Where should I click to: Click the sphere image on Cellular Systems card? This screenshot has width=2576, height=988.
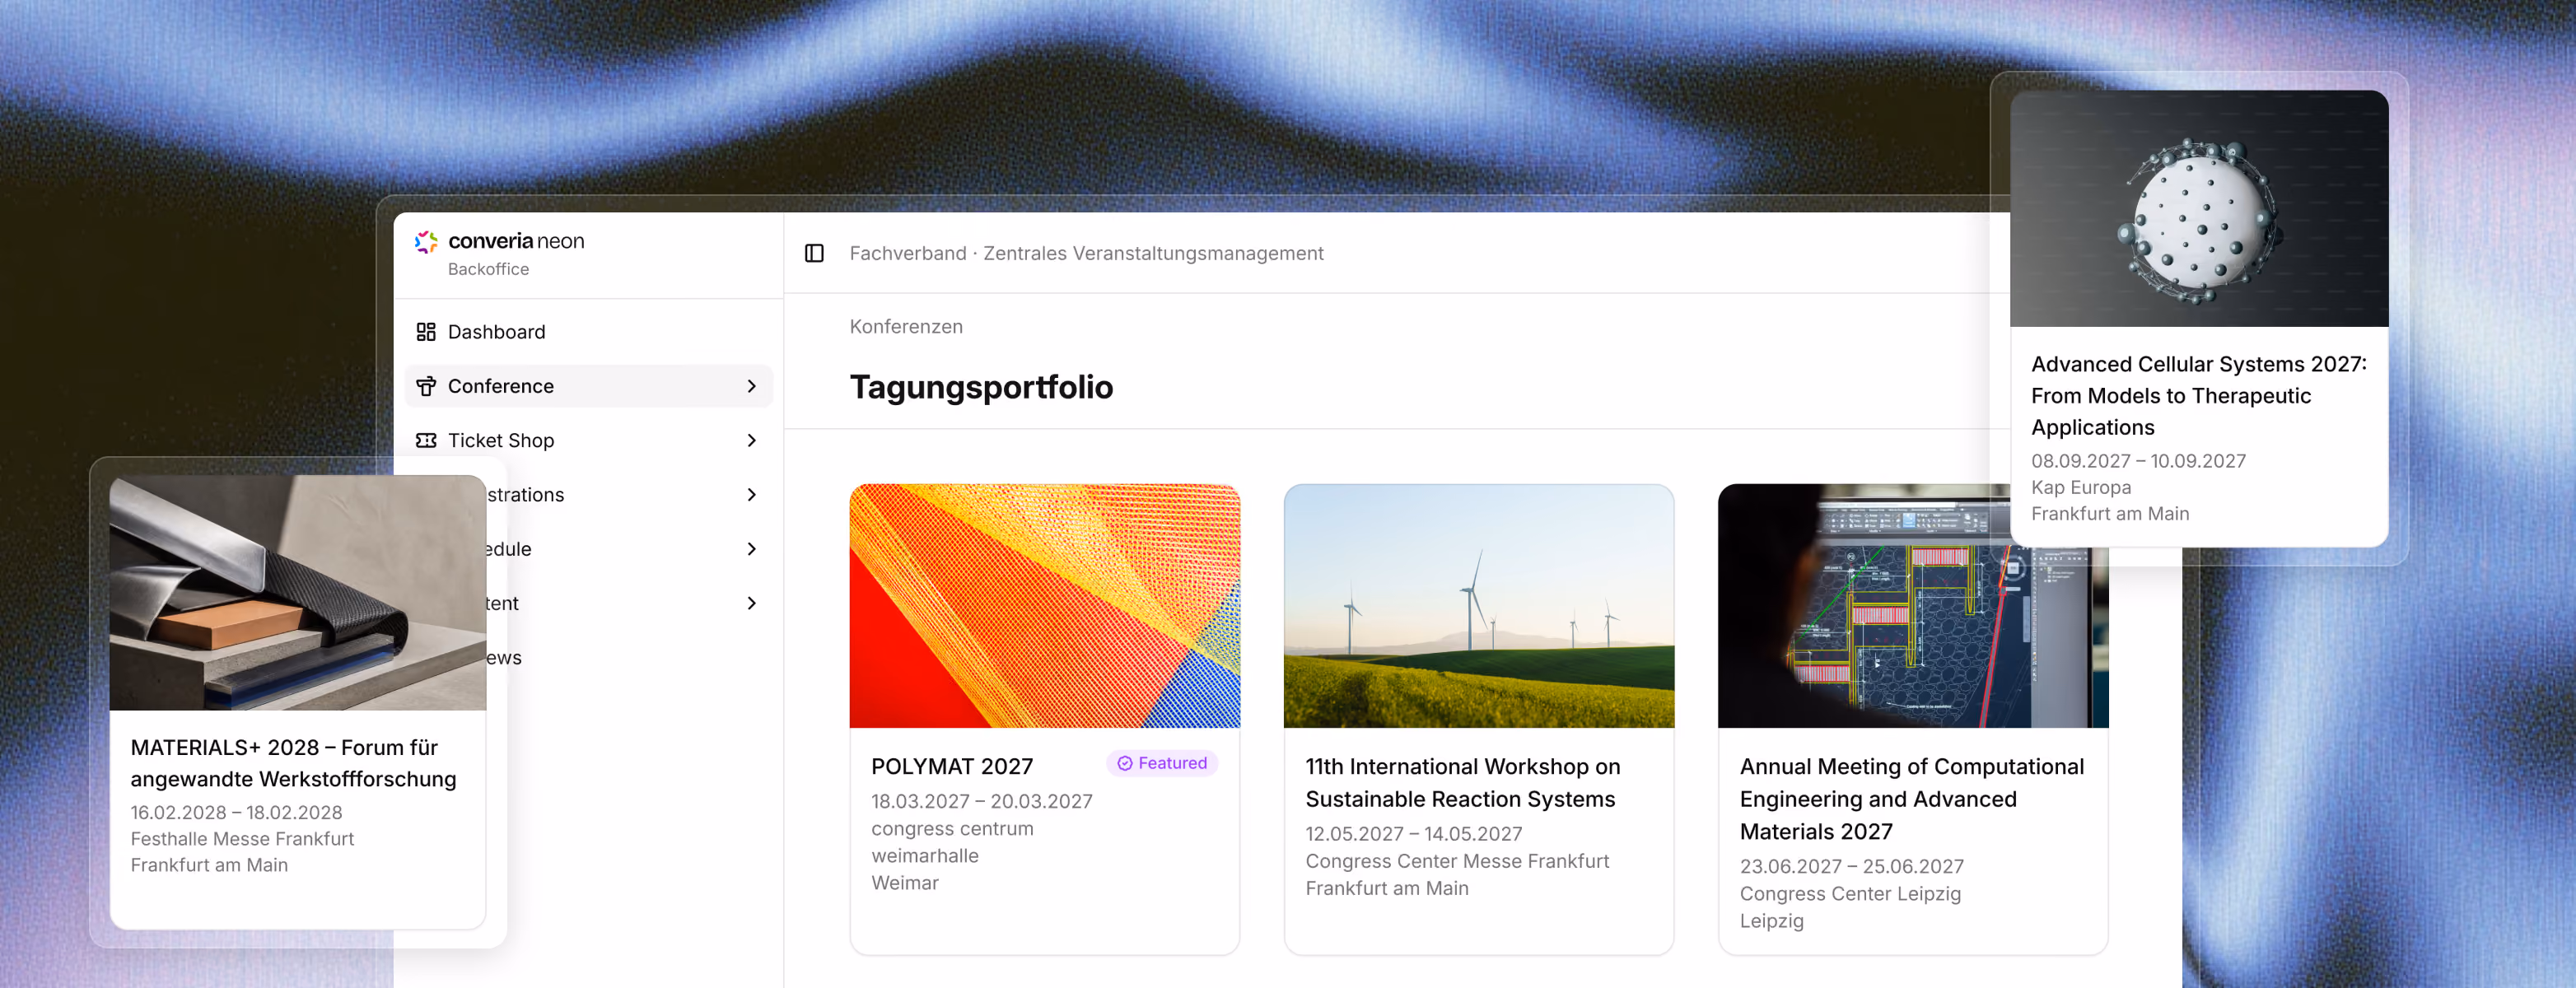[2199, 208]
